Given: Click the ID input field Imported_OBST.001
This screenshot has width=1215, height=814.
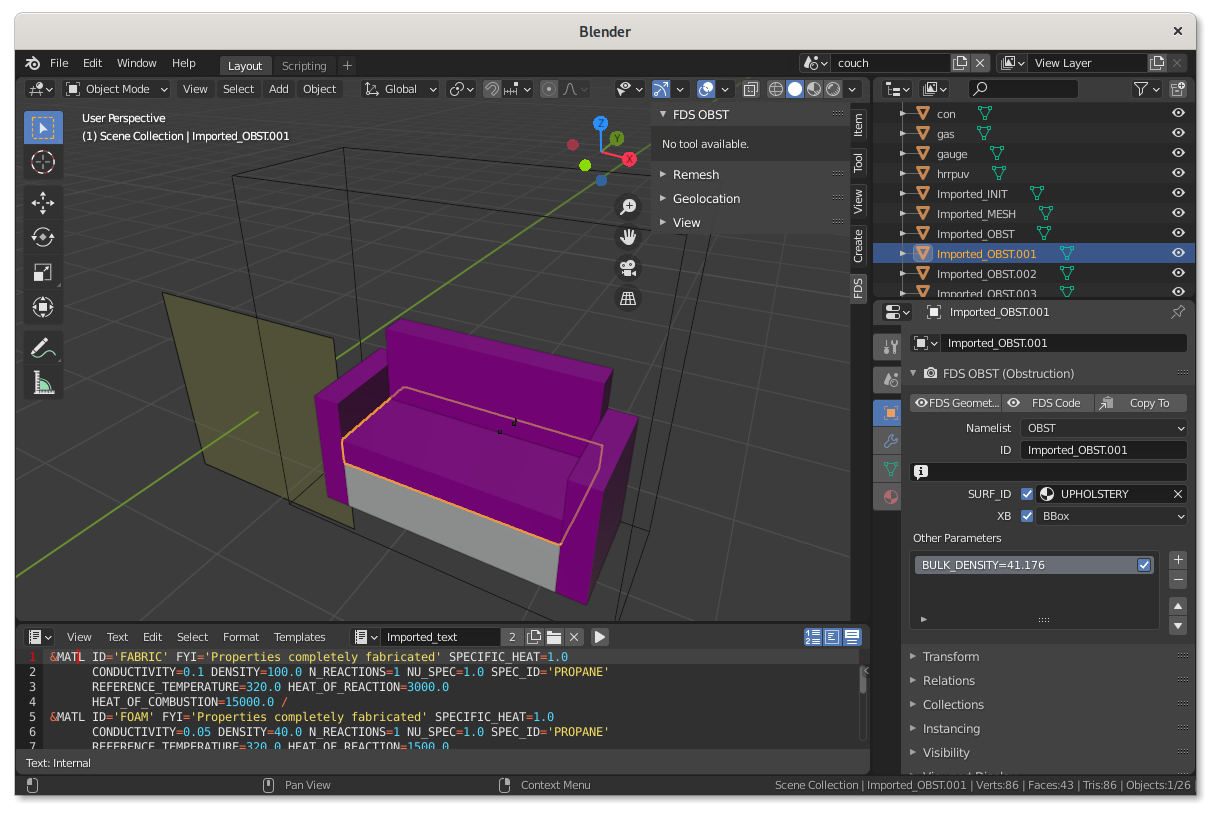Looking at the screenshot, I should pyautogui.click(x=1104, y=450).
